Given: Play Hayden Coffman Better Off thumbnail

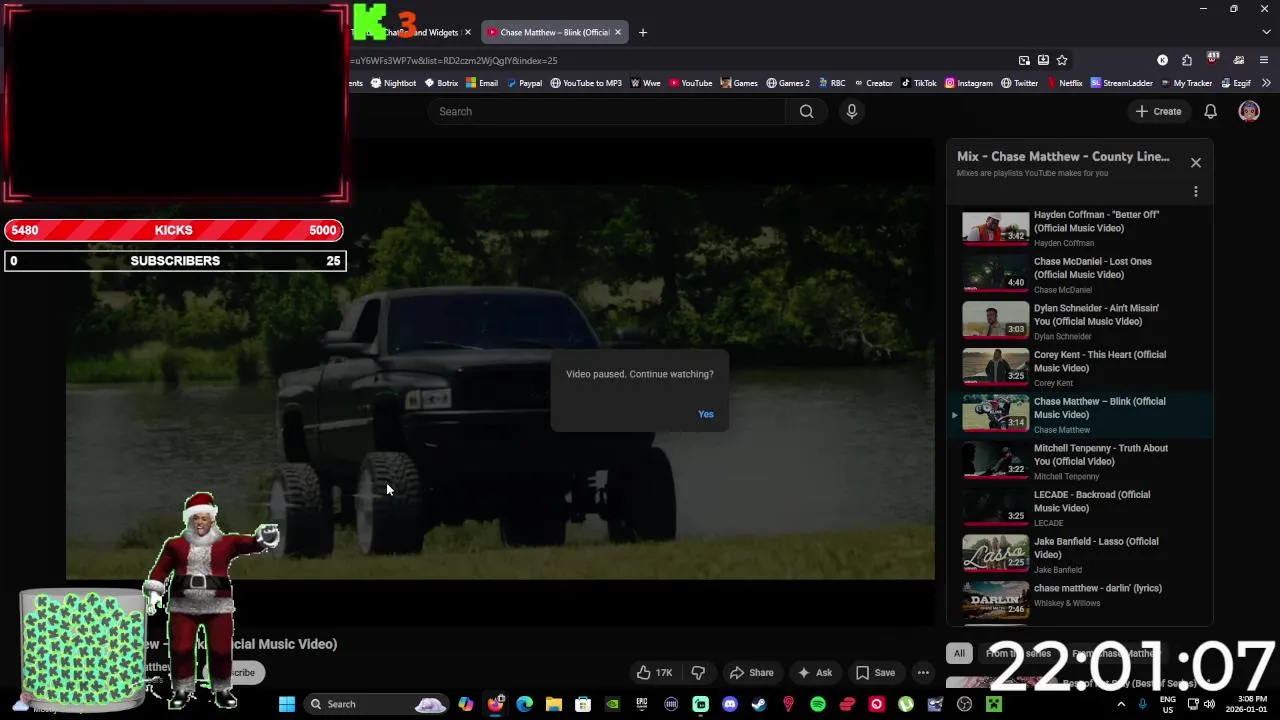Looking at the screenshot, I should [995, 228].
